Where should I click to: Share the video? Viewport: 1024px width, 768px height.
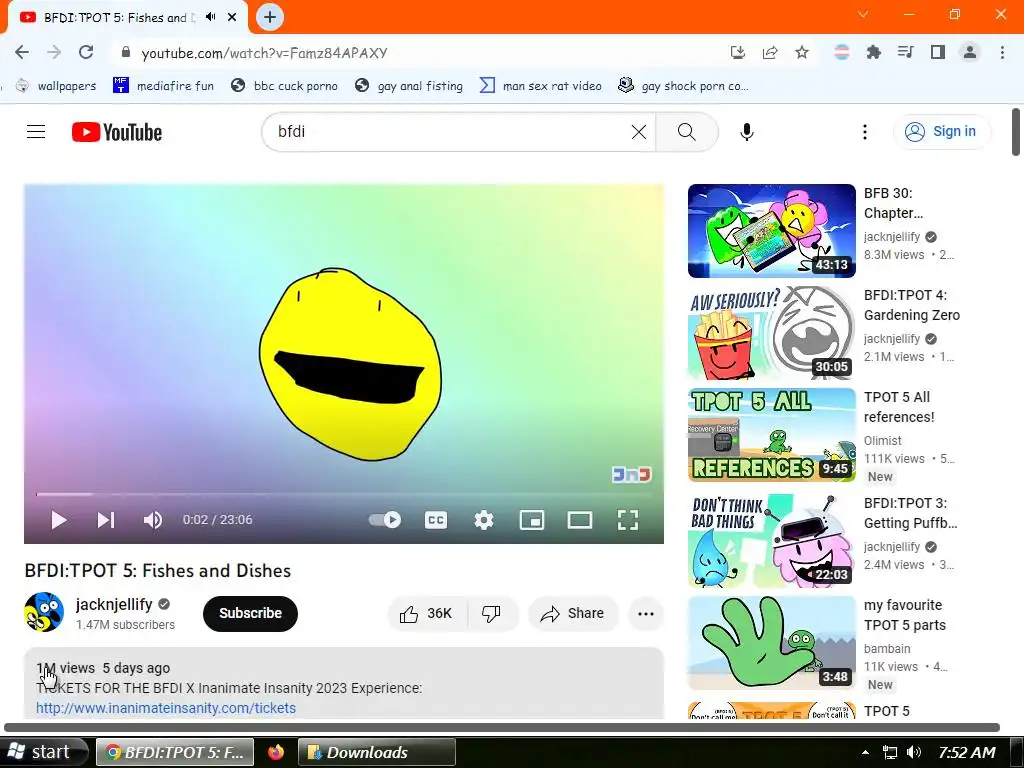(573, 613)
